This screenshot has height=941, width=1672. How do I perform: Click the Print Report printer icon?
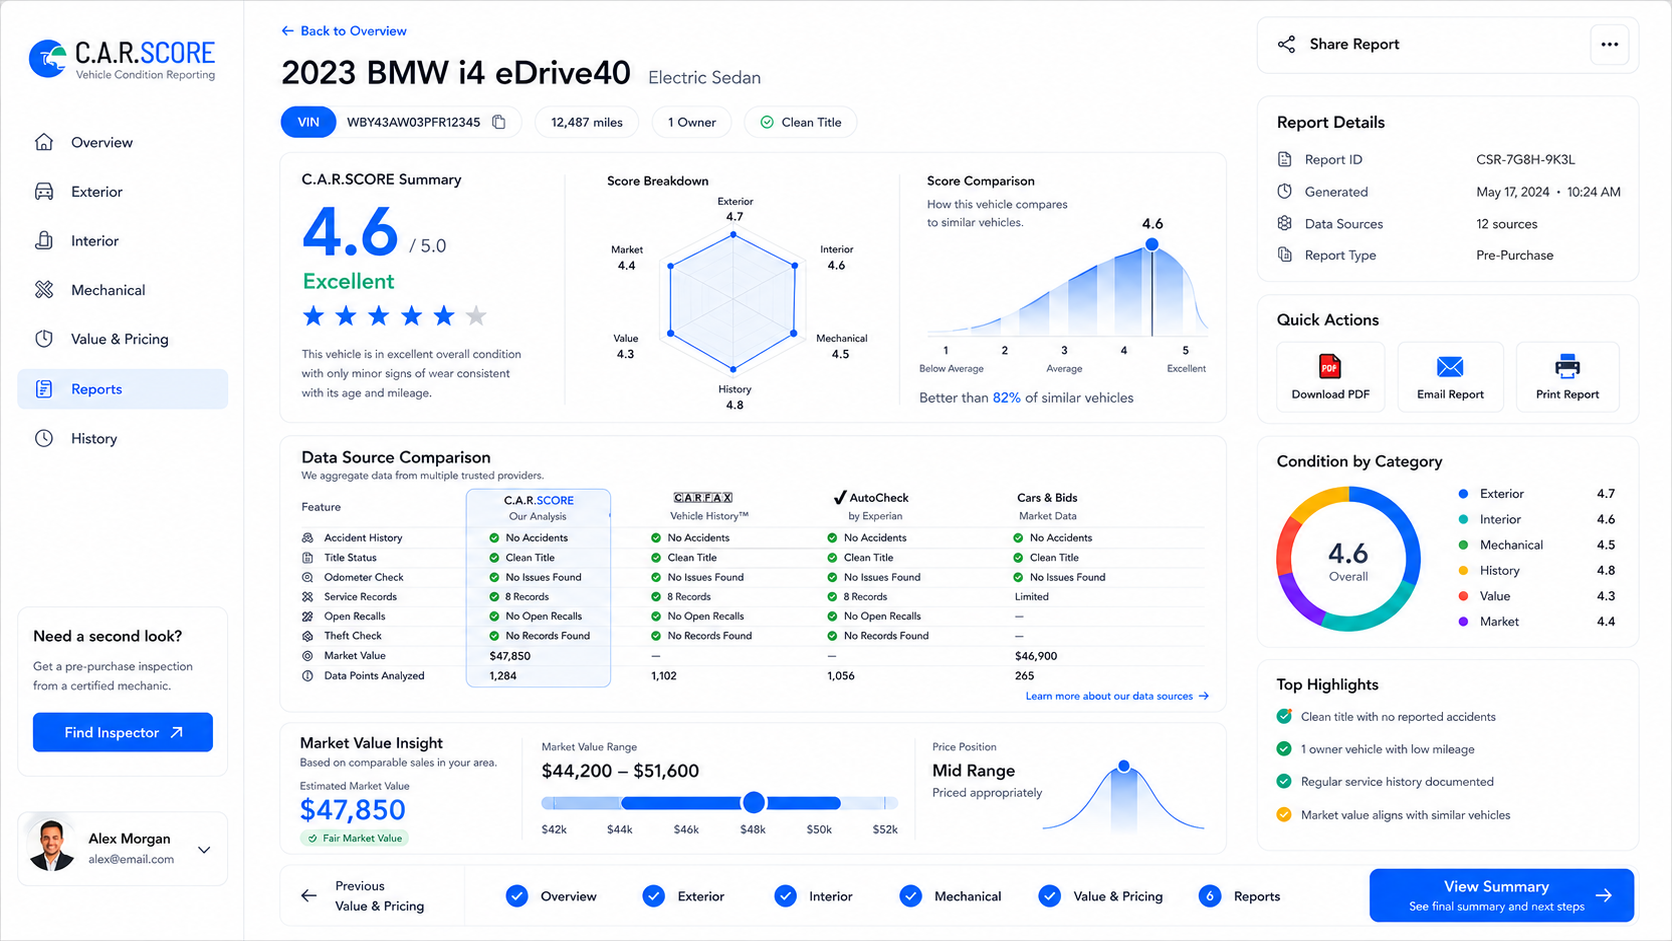coord(1567,366)
